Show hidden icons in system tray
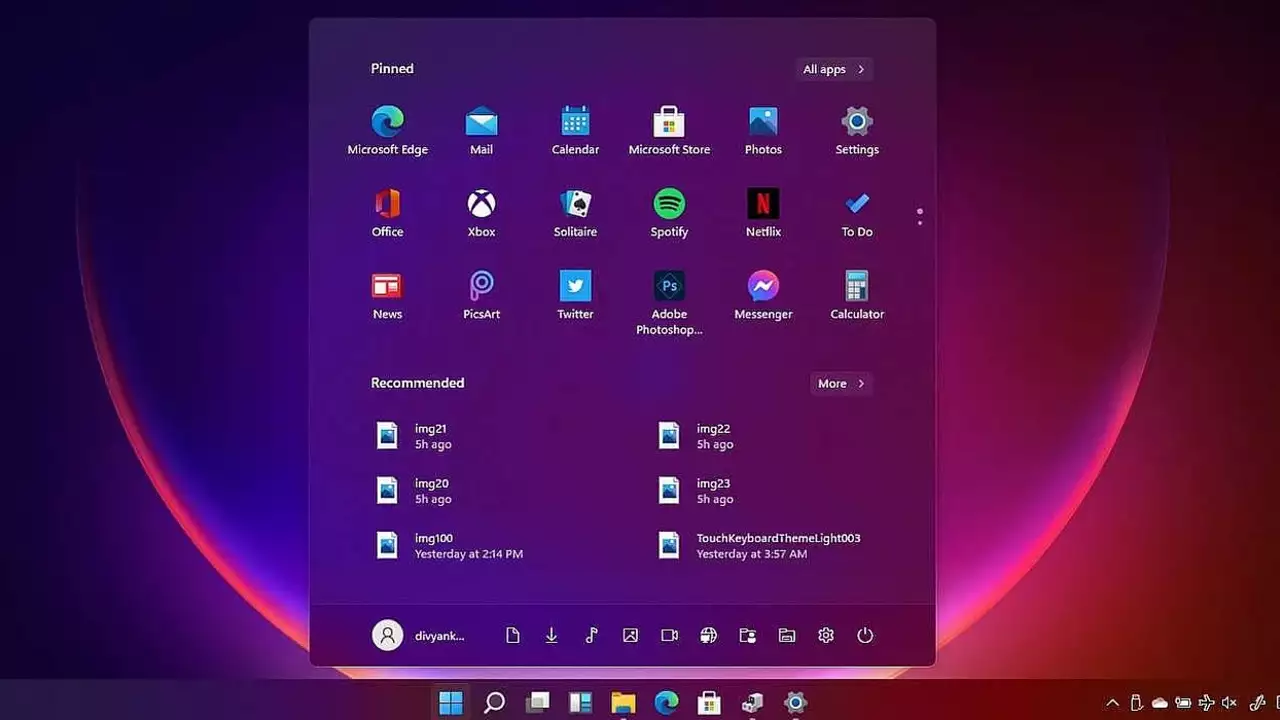 tap(1112, 703)
